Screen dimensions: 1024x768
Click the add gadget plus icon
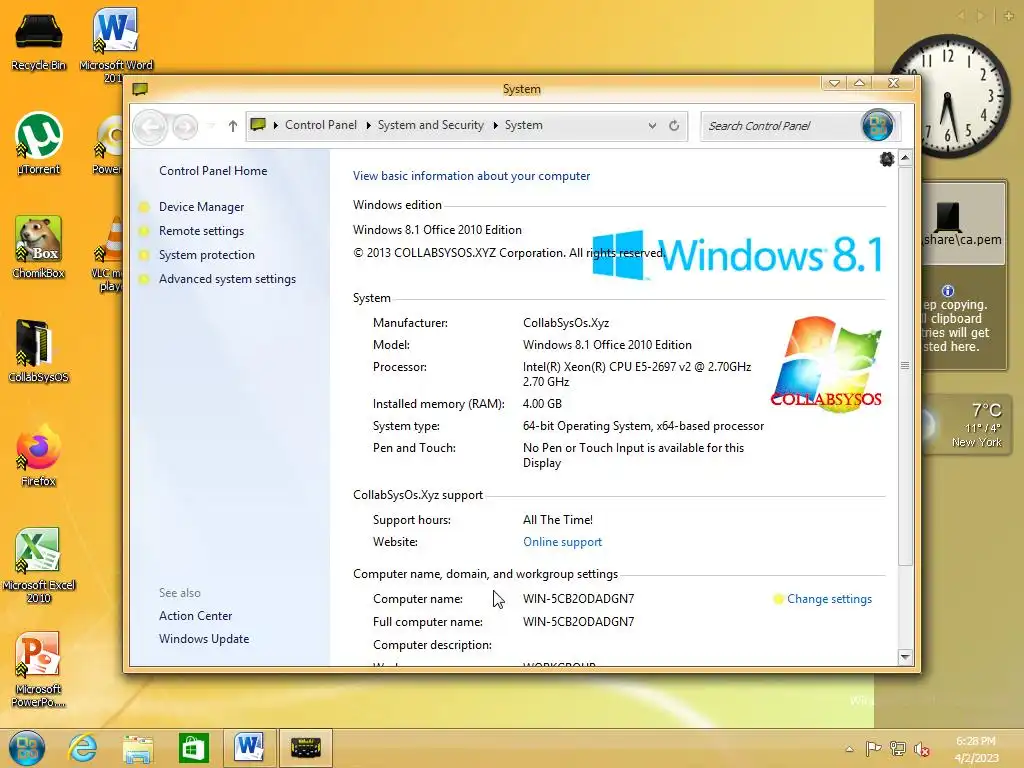tap(1008, 16)
